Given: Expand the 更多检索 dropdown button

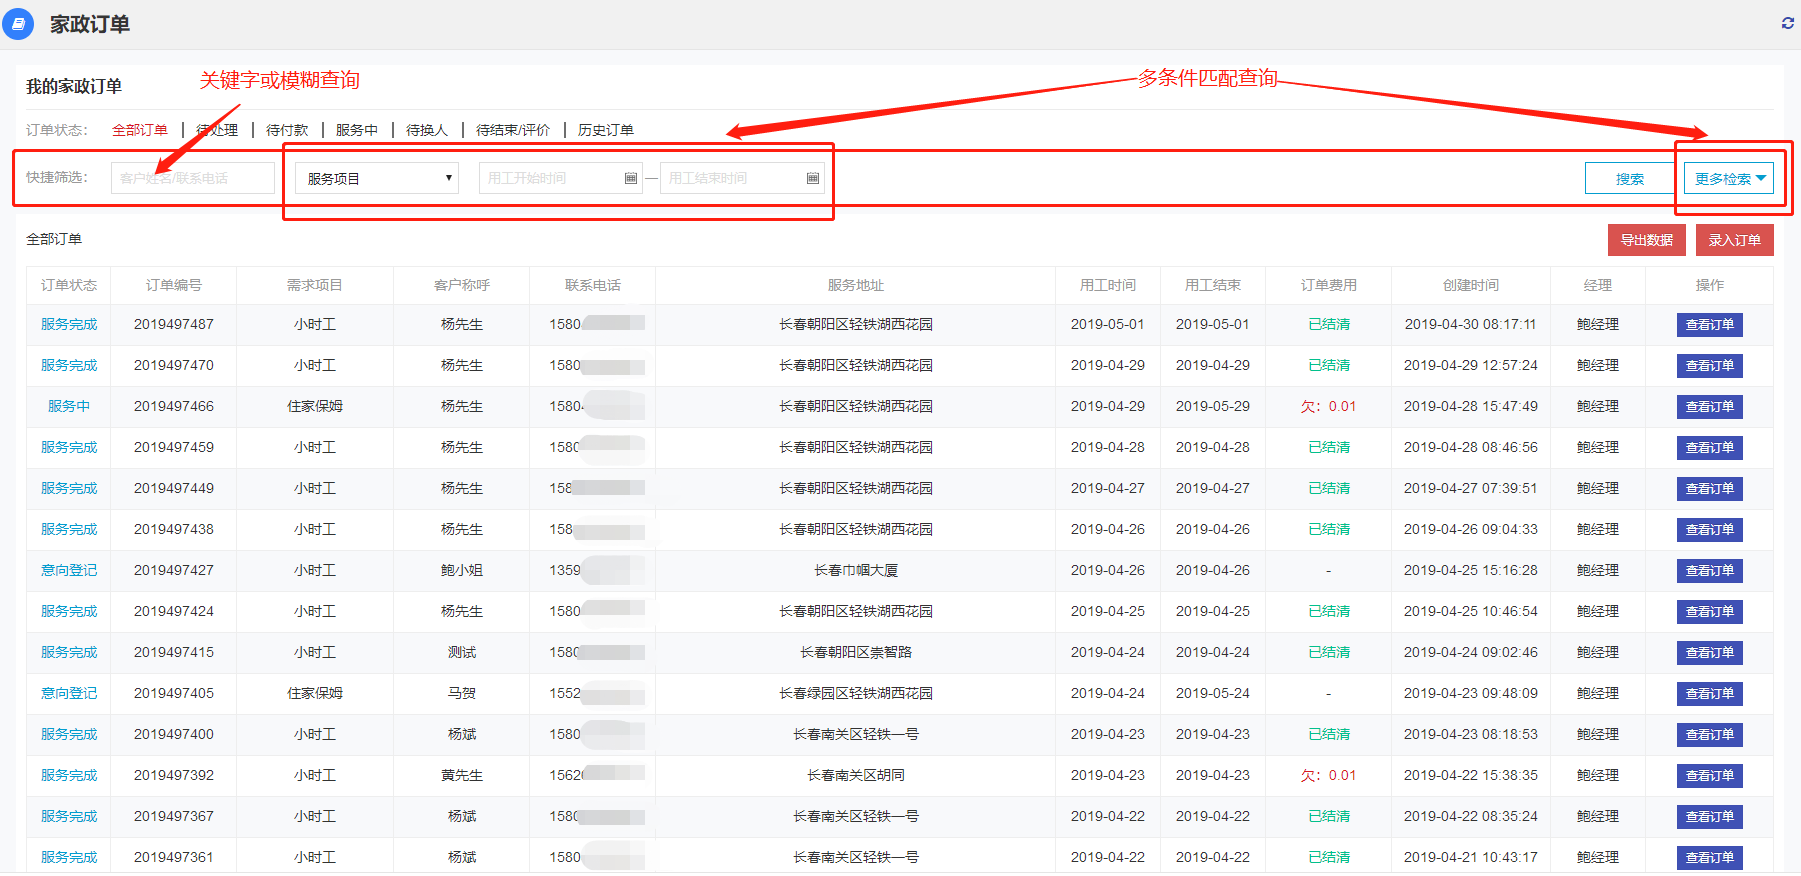Looking at the screenshot, I should click(x=1729, y=179).
